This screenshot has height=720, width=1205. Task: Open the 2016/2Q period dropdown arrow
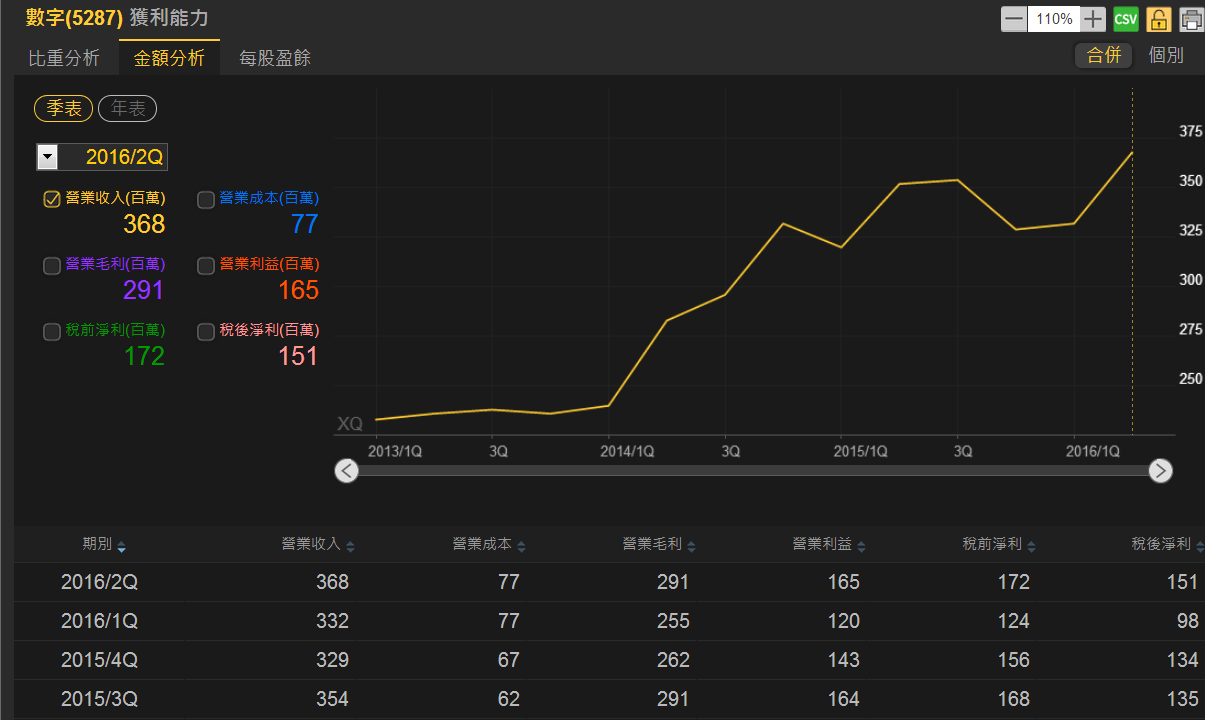(x=47, y=157)
